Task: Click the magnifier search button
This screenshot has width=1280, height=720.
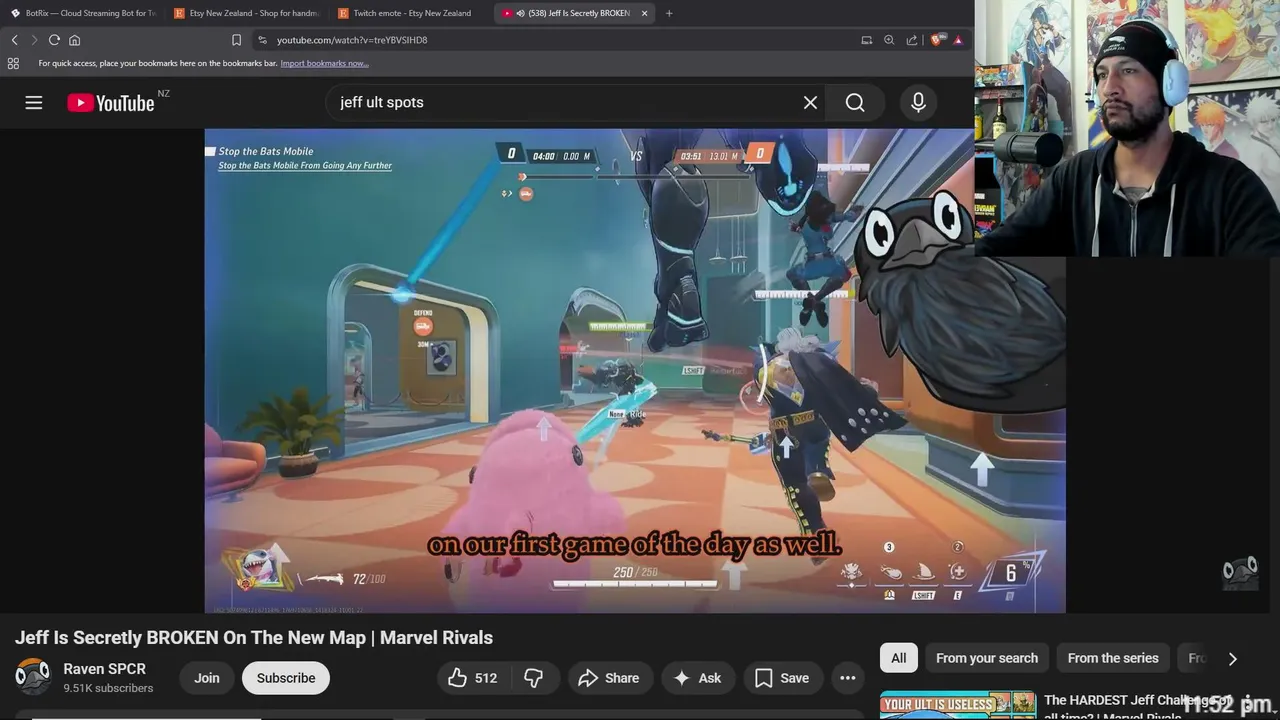Action: pyautogui.click(x=855, y=102)
